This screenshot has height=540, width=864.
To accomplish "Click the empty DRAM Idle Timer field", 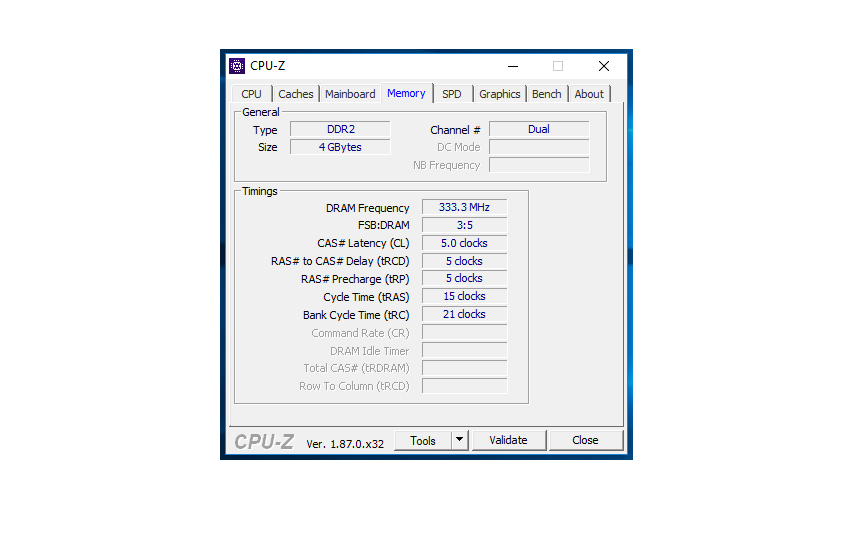I will [x=465, y=350].
